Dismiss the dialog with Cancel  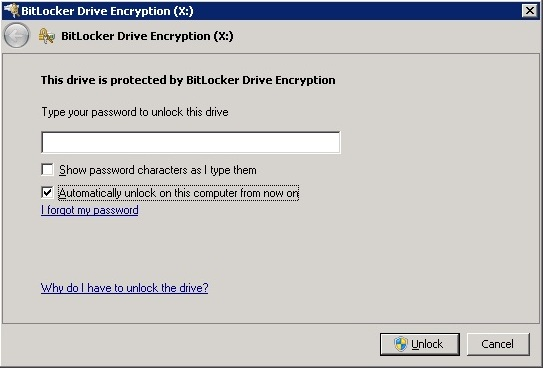(498, 344)
